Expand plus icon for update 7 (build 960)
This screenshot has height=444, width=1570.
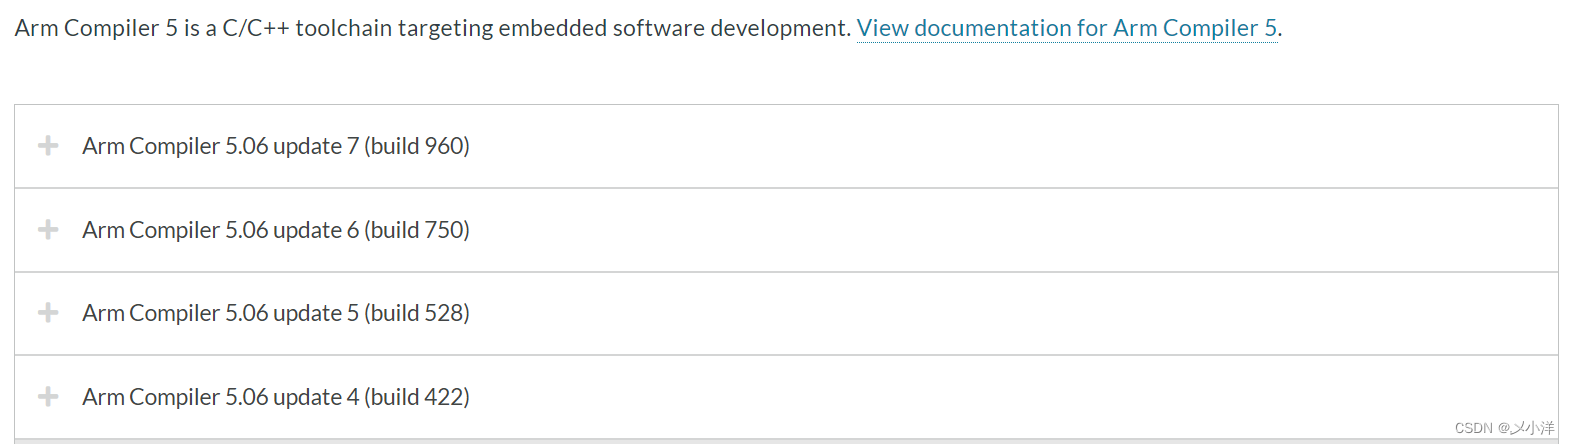[48, 146]
